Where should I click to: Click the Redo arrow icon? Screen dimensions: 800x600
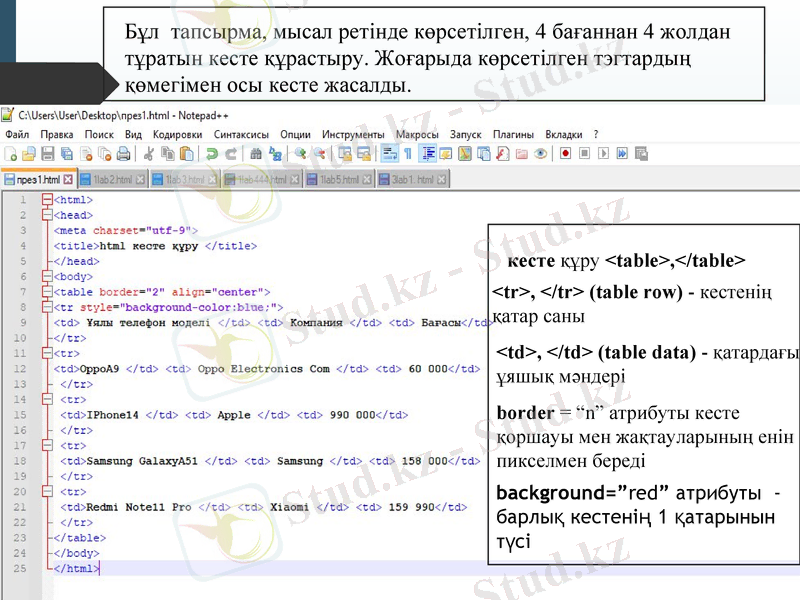pyautogui.click(x=230, y=154)
